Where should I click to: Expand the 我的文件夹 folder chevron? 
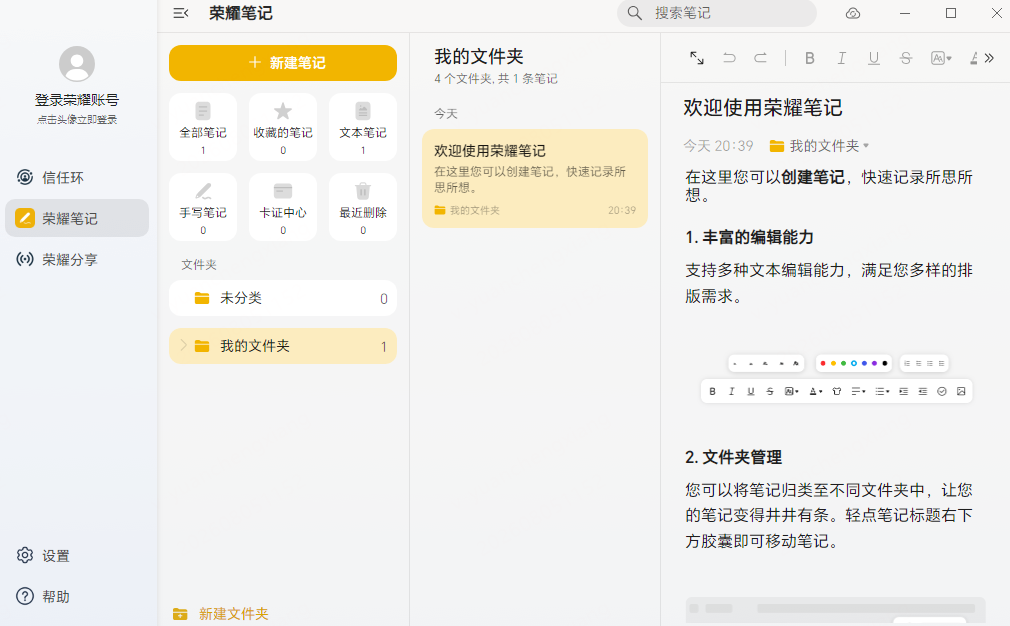point(183,345)
